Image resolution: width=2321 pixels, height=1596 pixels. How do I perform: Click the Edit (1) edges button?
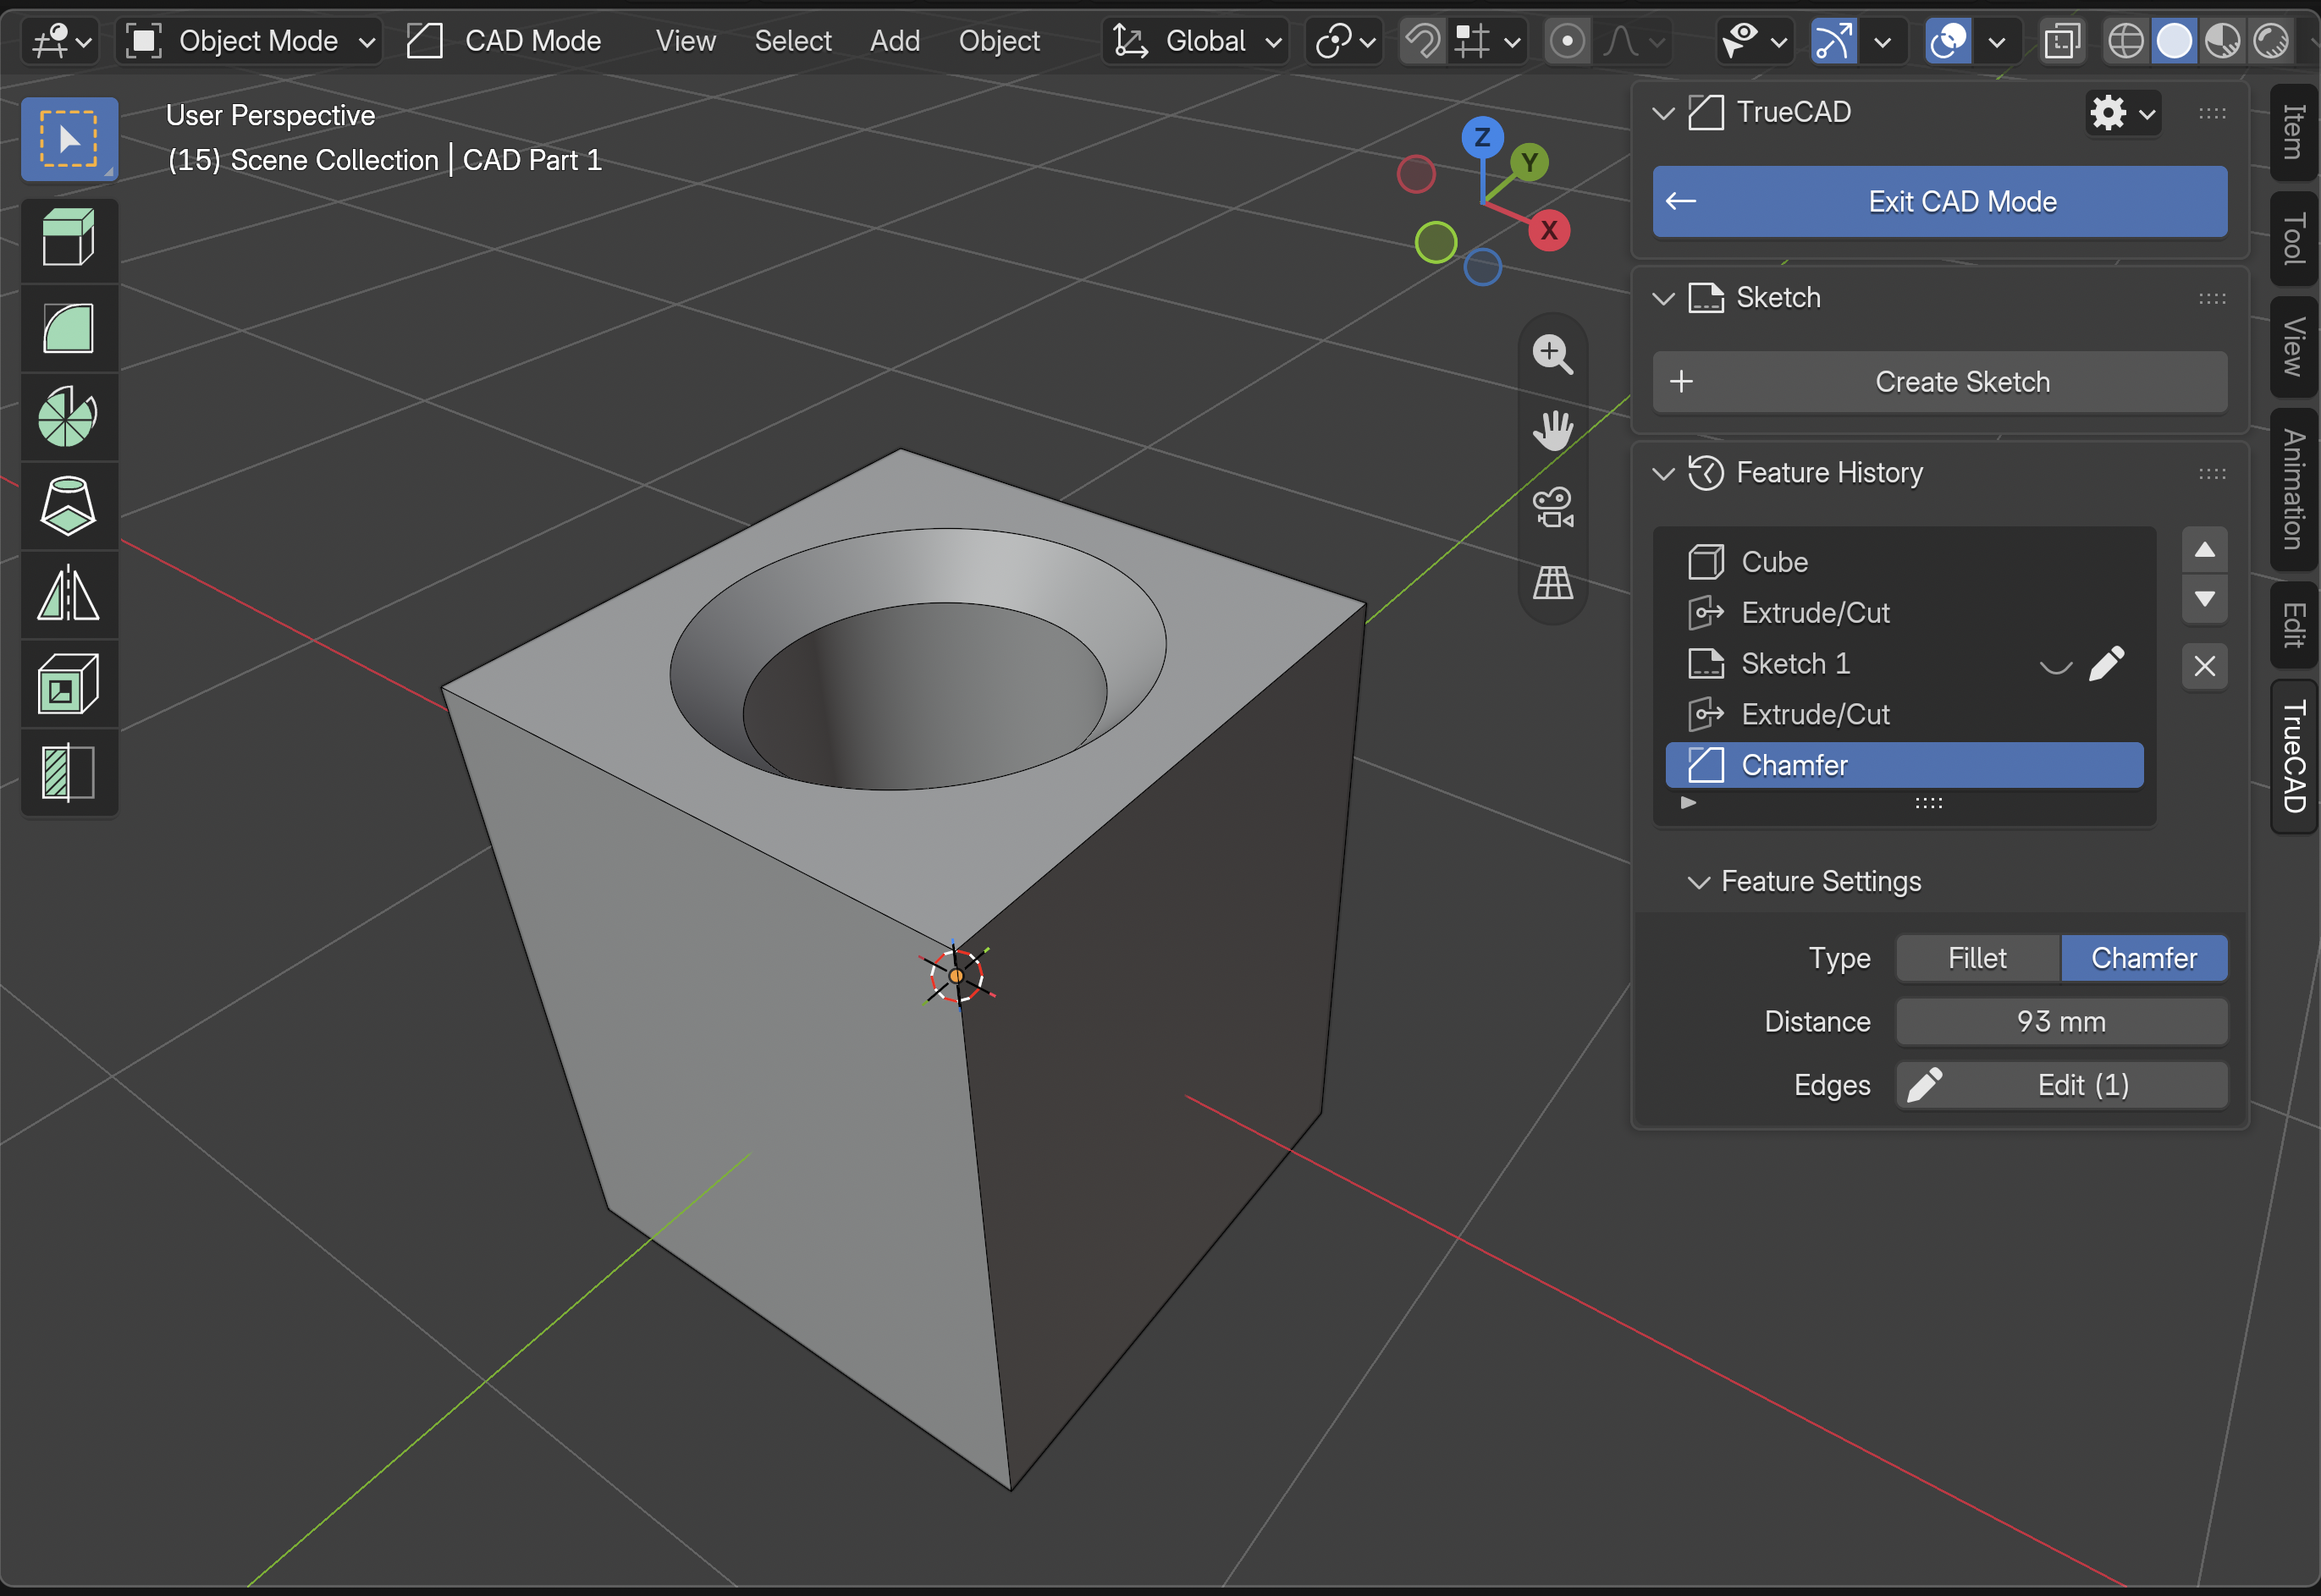point(2062,1086)
